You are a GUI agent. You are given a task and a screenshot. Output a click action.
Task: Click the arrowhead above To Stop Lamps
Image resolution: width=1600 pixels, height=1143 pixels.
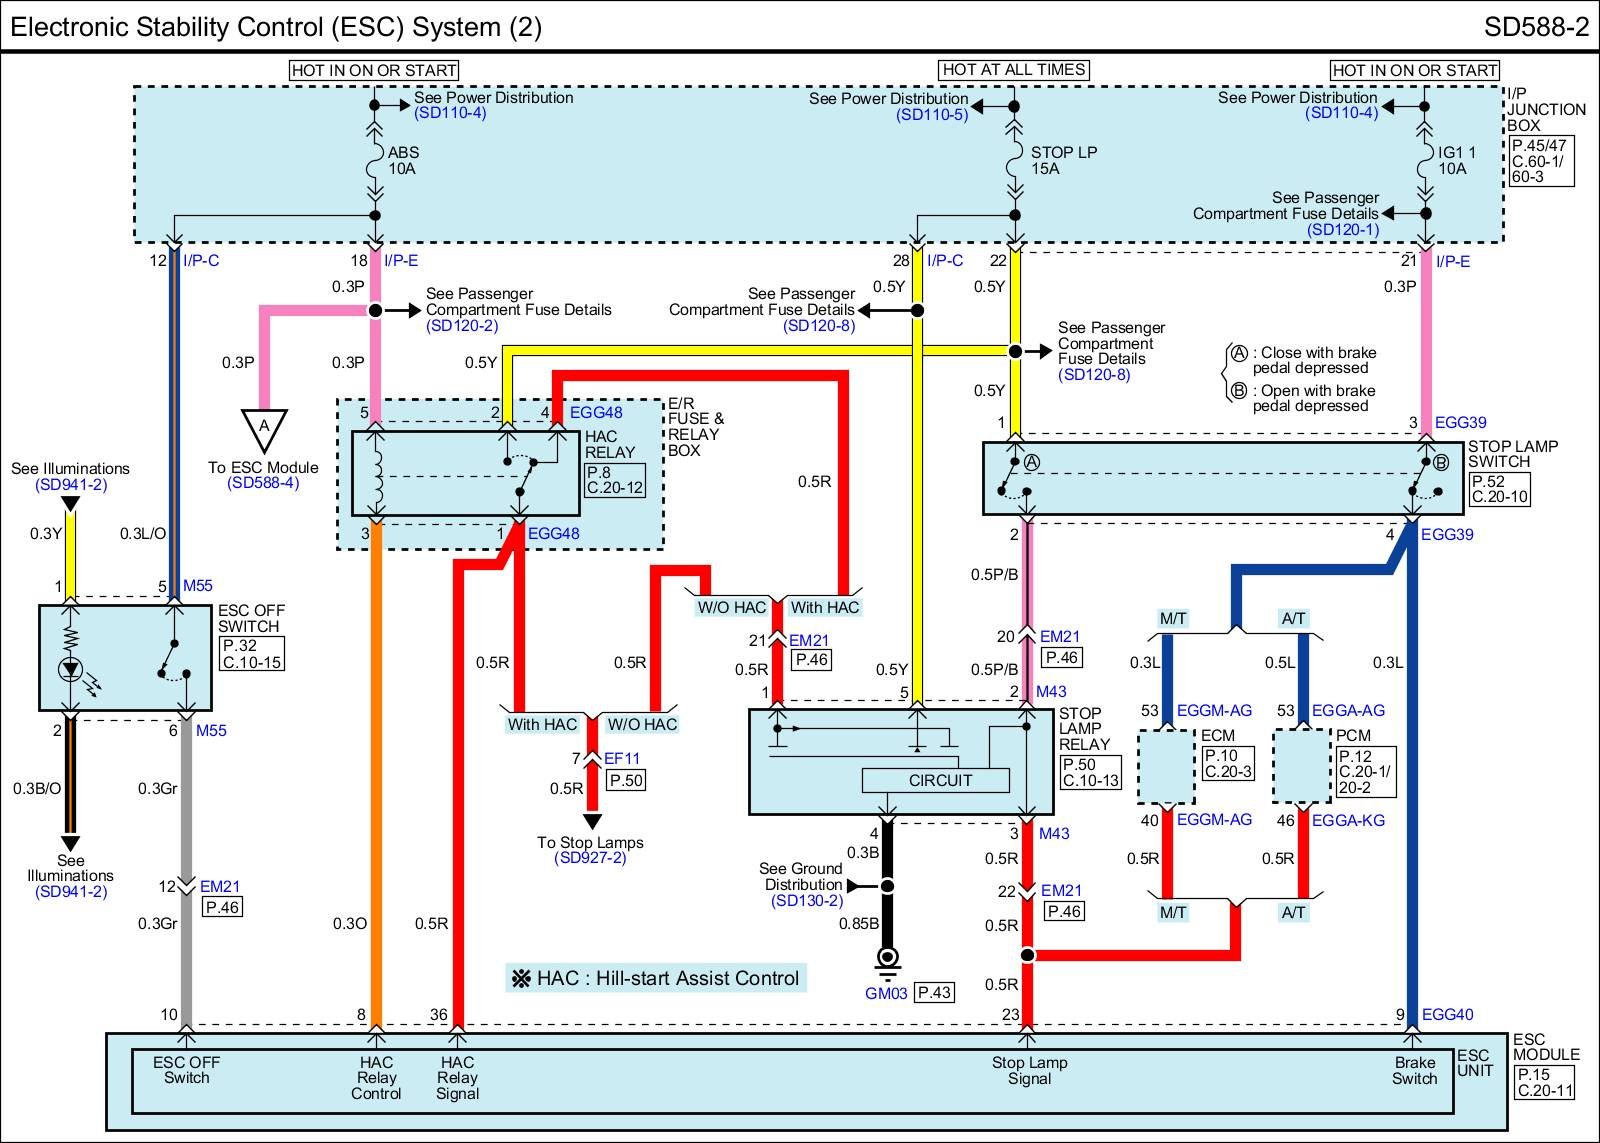pos(592,822)
